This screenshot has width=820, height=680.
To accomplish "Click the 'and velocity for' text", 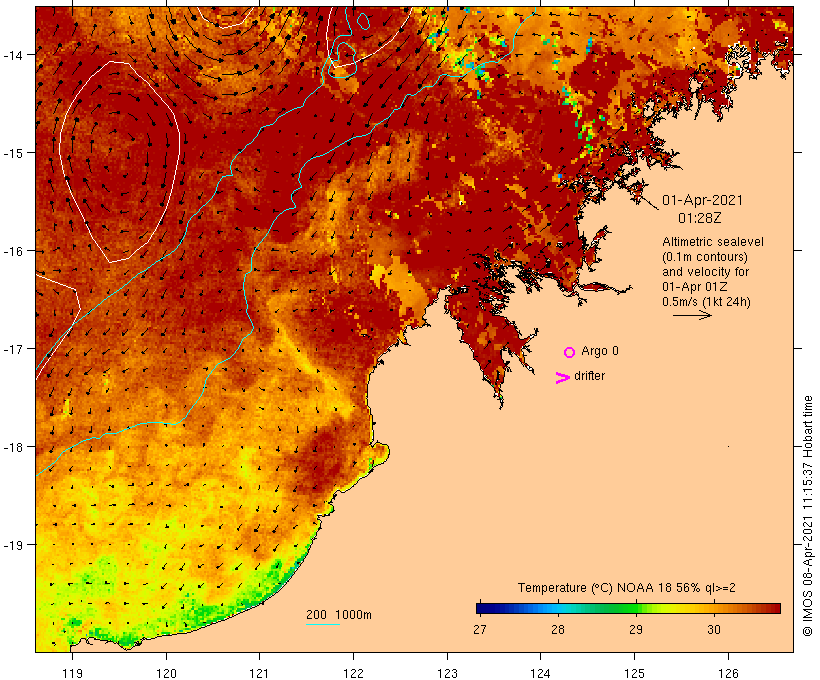I will point(705,272).
